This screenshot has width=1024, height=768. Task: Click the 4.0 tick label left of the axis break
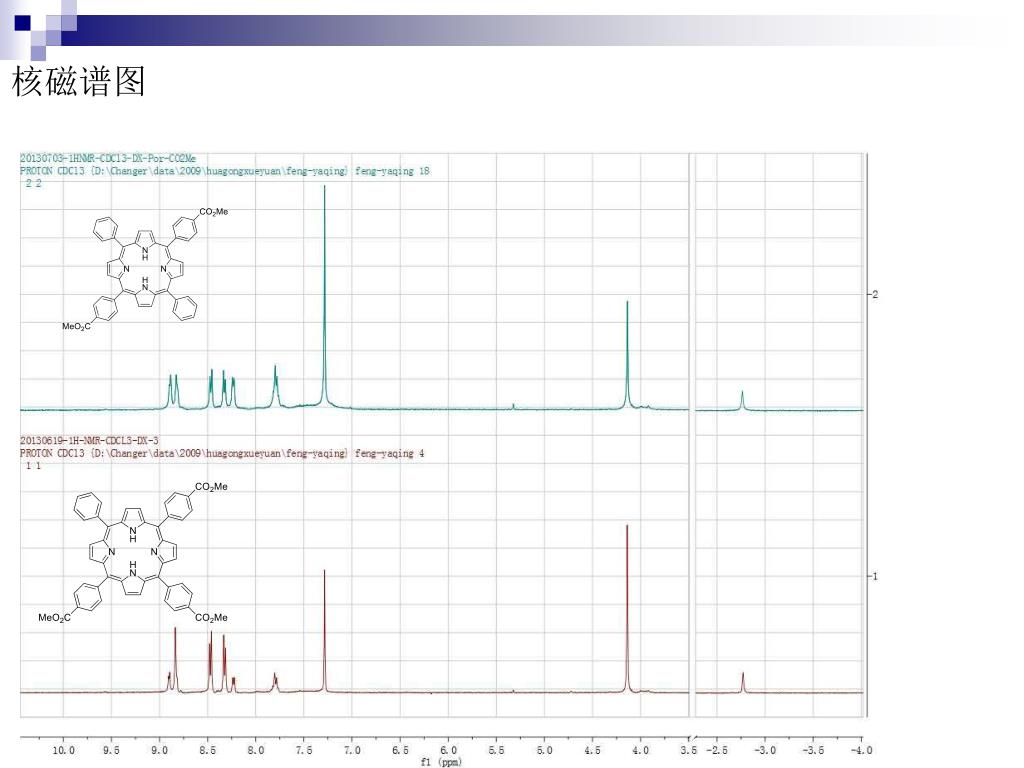(641, 750)
